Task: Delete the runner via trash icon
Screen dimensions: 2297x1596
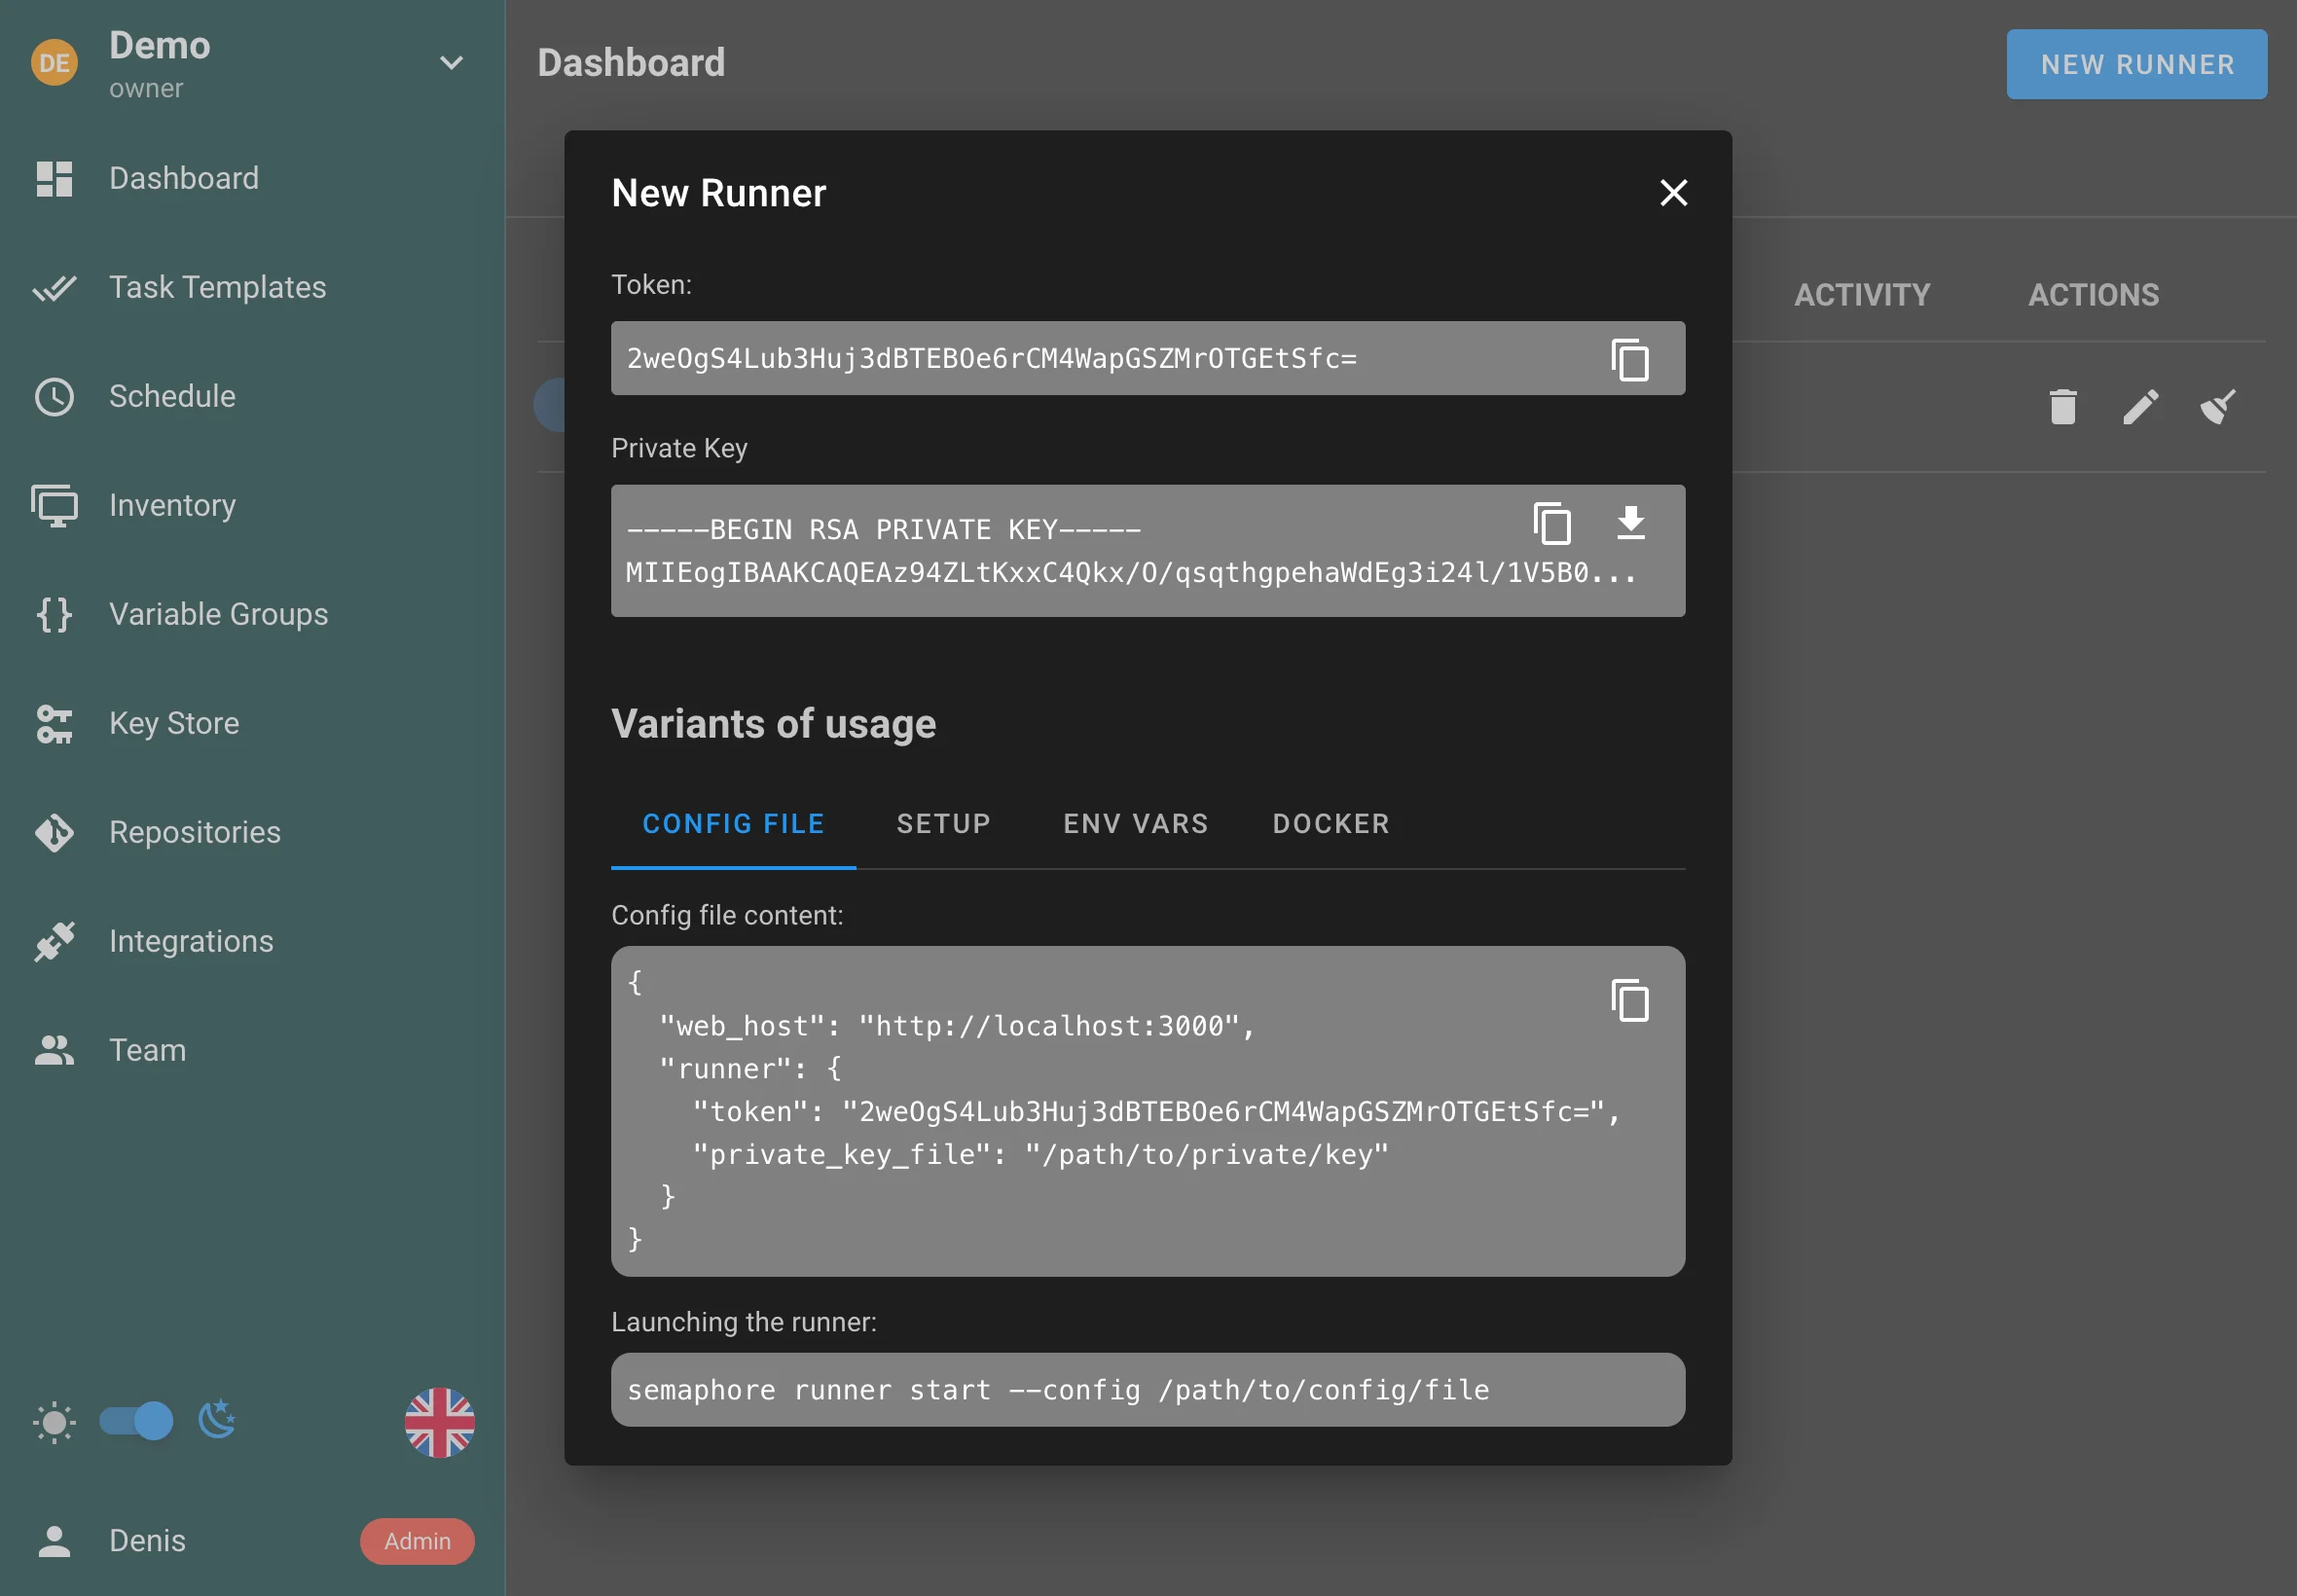Action: 2062,407
